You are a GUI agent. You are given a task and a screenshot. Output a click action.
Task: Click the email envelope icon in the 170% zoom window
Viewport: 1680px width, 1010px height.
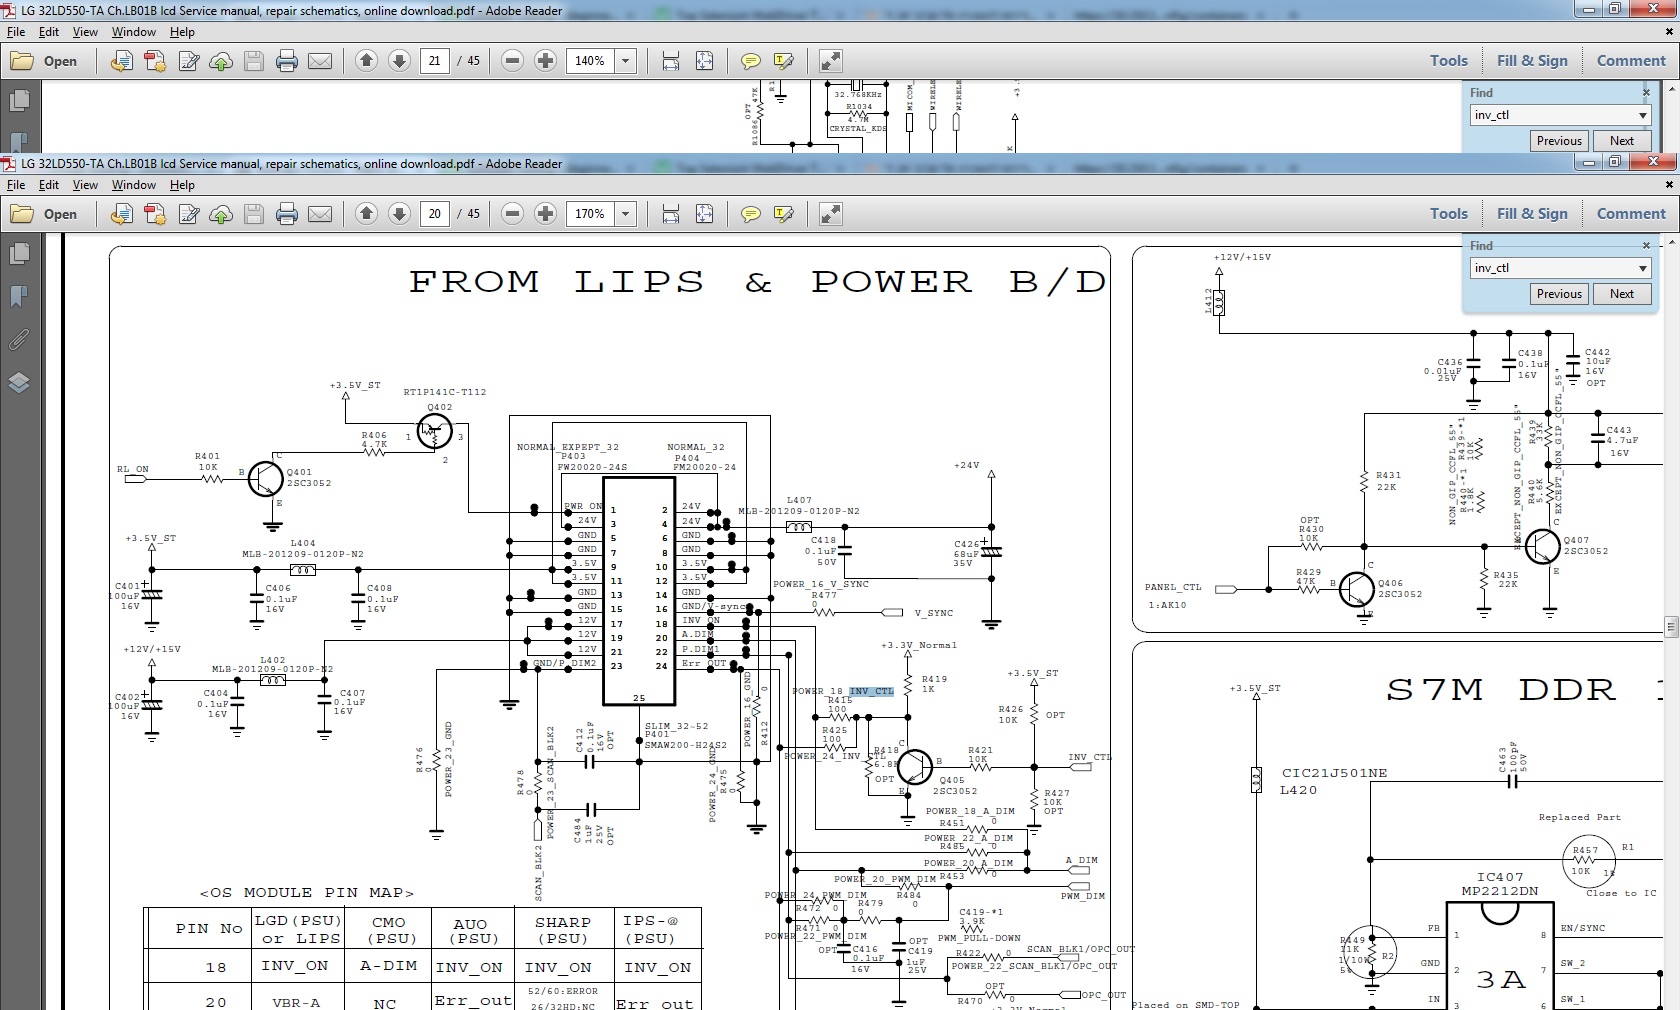(x=320, y=214)
